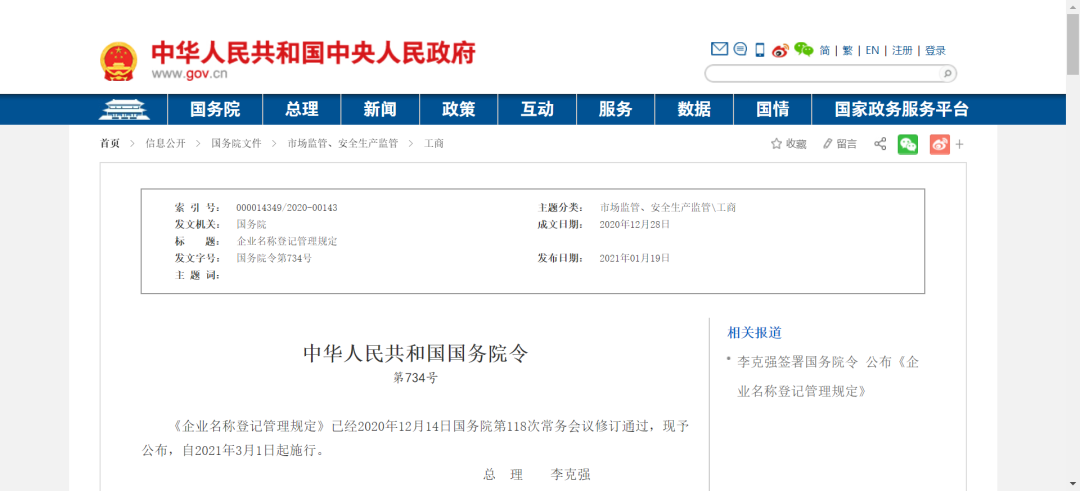Click the 中华人民共和国中央人民政府 title banner

point(313,52)
